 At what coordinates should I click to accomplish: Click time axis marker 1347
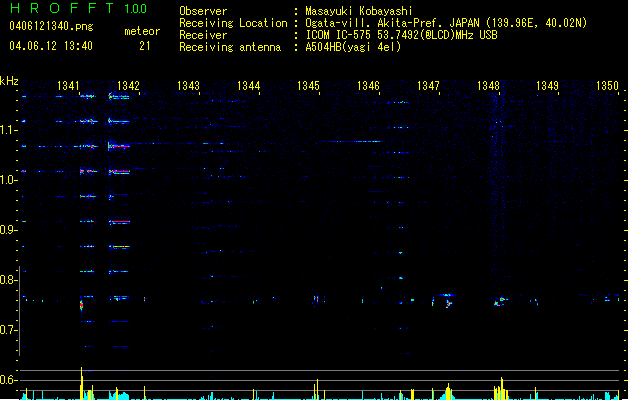[x=428, y=86]
